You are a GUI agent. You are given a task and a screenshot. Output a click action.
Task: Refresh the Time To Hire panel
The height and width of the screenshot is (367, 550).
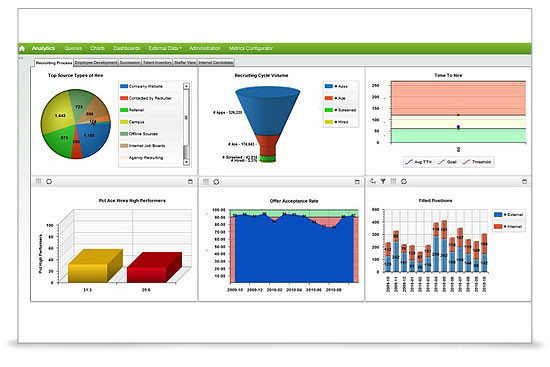tap(404, 181)
